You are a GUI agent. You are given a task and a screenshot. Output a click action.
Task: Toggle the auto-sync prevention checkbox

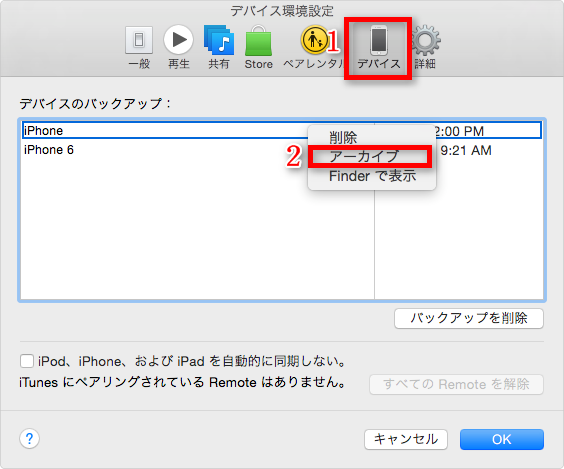point(27,361)
